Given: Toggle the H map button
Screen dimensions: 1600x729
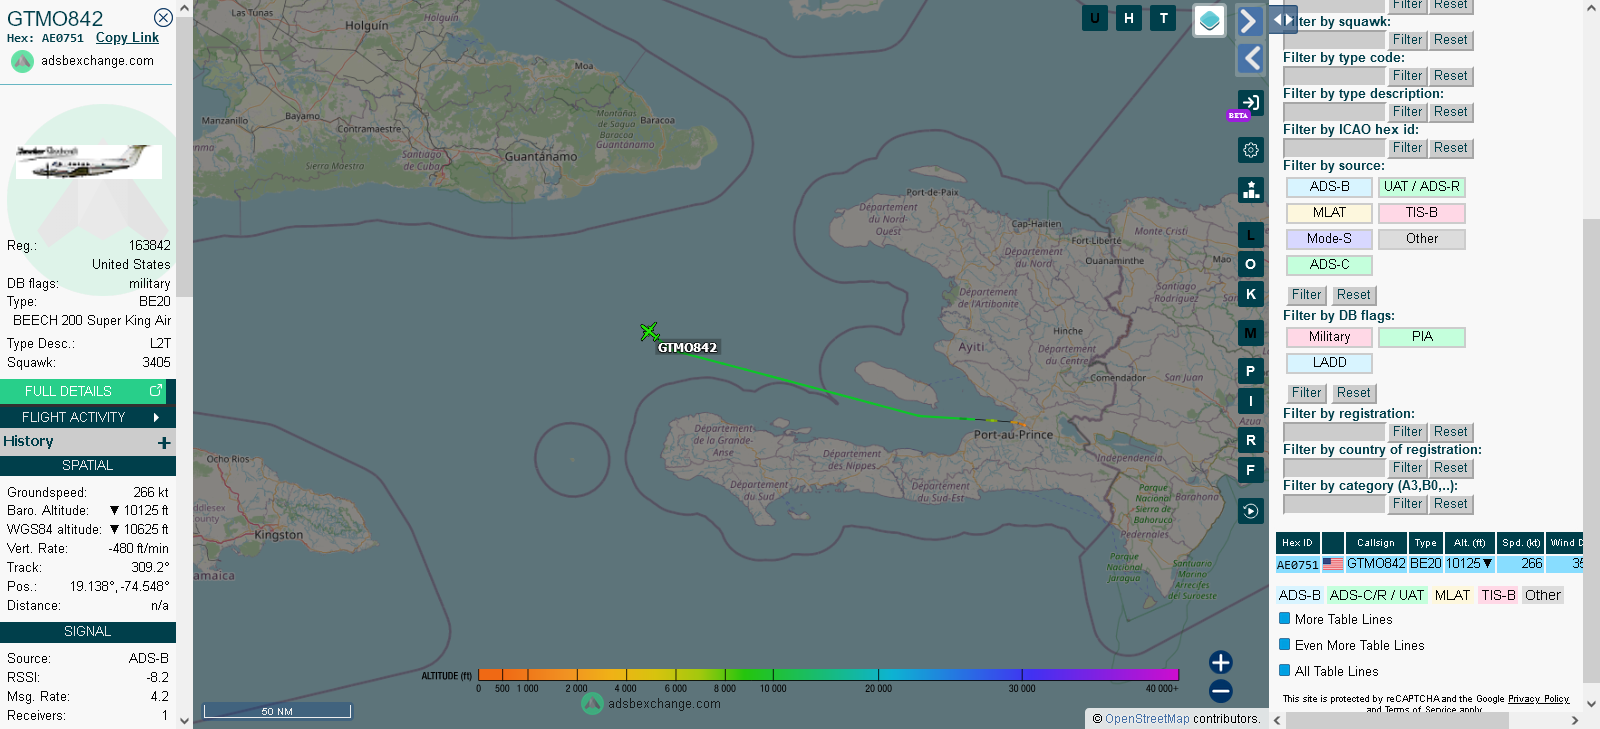Looking at the screenshot, I should pos(1129,18).
